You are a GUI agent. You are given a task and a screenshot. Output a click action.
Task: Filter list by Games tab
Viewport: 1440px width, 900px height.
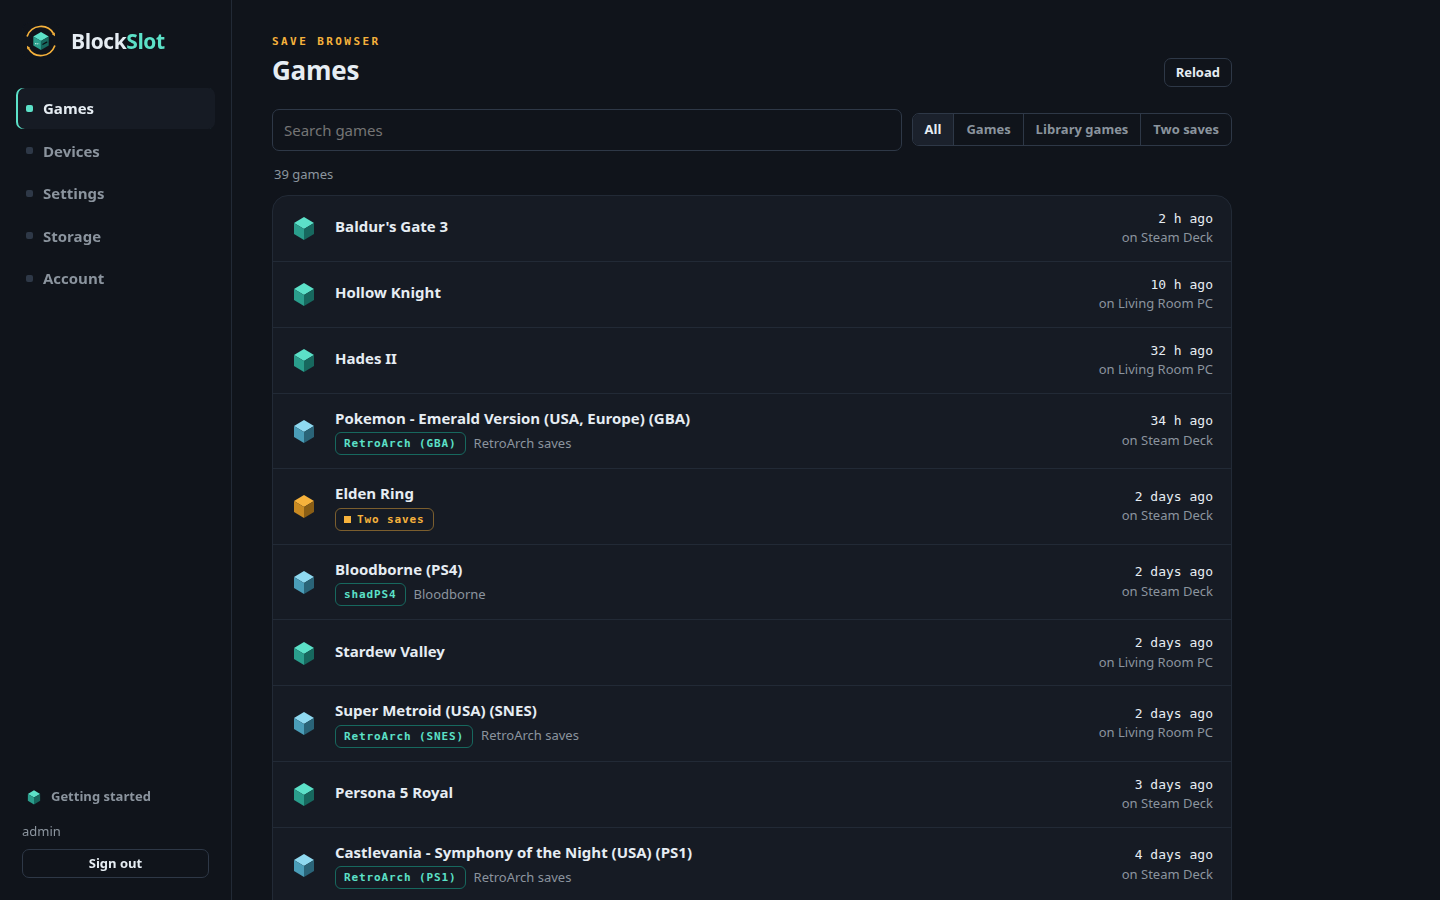tap(988, 130)
